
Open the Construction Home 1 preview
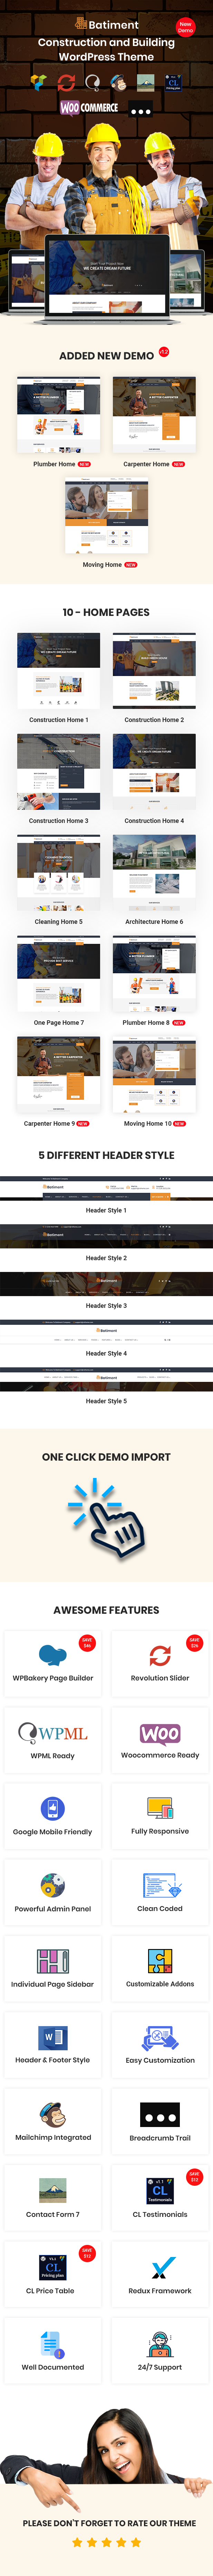pyautogui.click(x=58, y=671)
